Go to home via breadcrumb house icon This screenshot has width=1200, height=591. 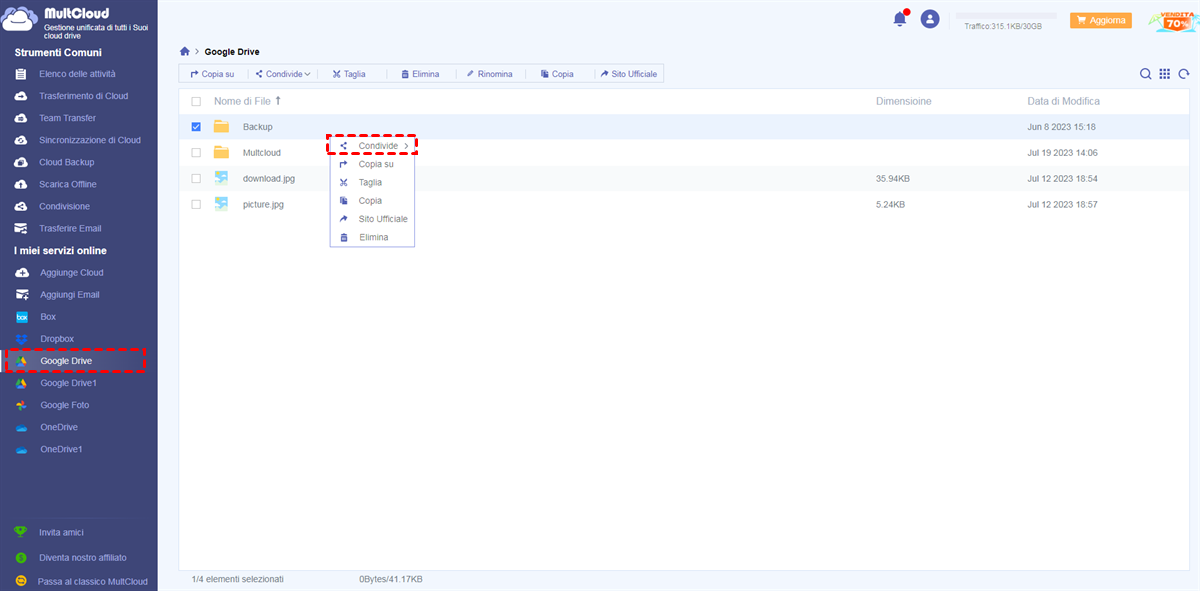tap(184, 51)
